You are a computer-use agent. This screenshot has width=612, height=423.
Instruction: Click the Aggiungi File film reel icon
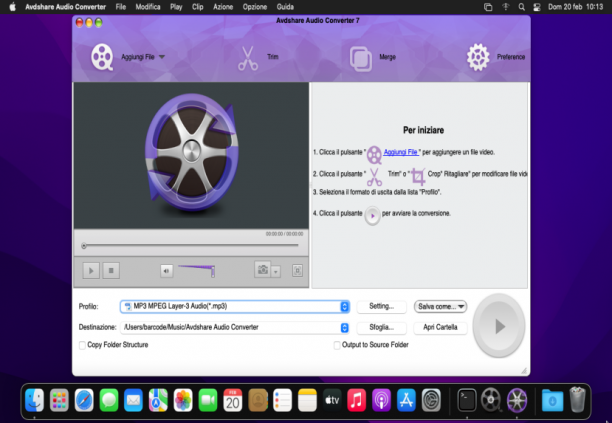point(102,57)
